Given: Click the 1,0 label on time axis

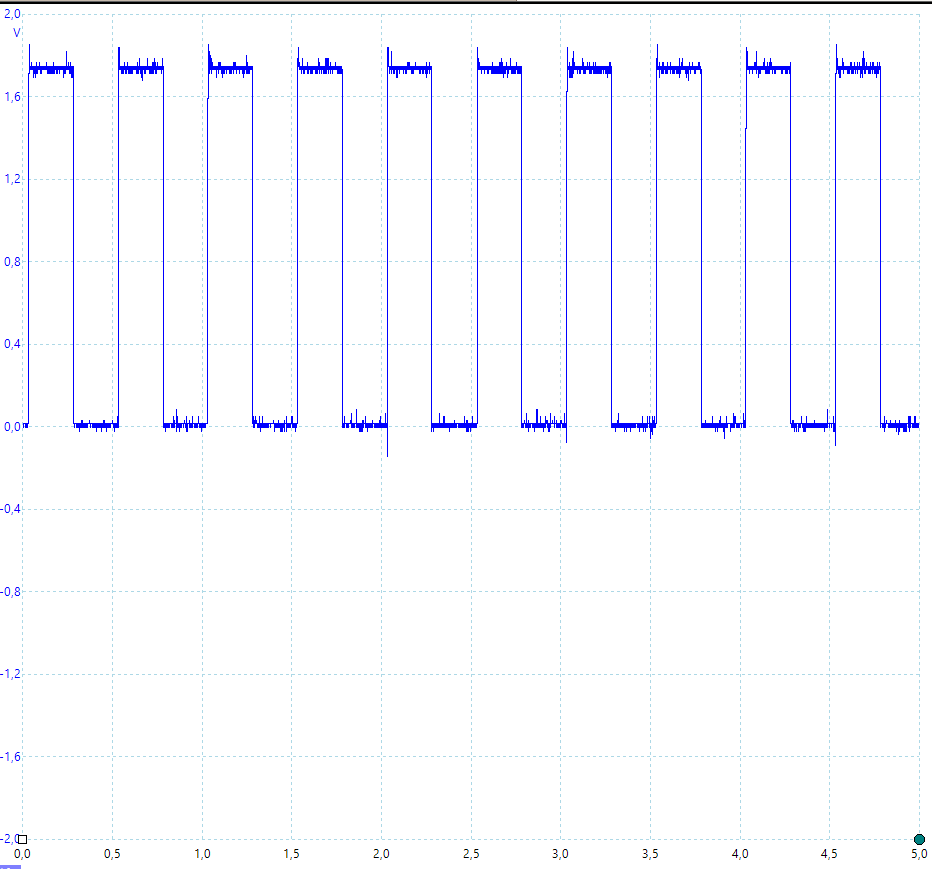Looking at the screenshot, I should coord(202,854).
